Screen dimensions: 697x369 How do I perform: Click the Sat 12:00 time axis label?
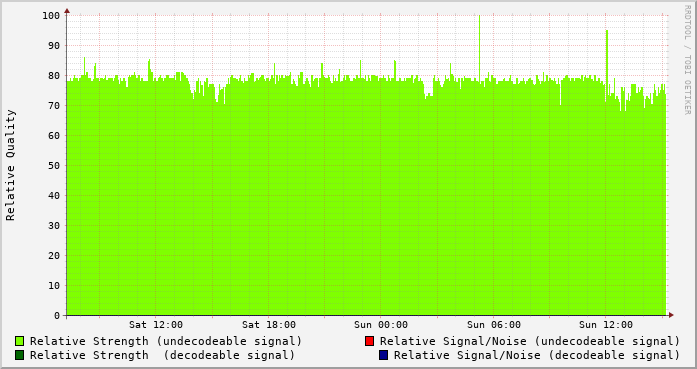click(x=156, y=325)
